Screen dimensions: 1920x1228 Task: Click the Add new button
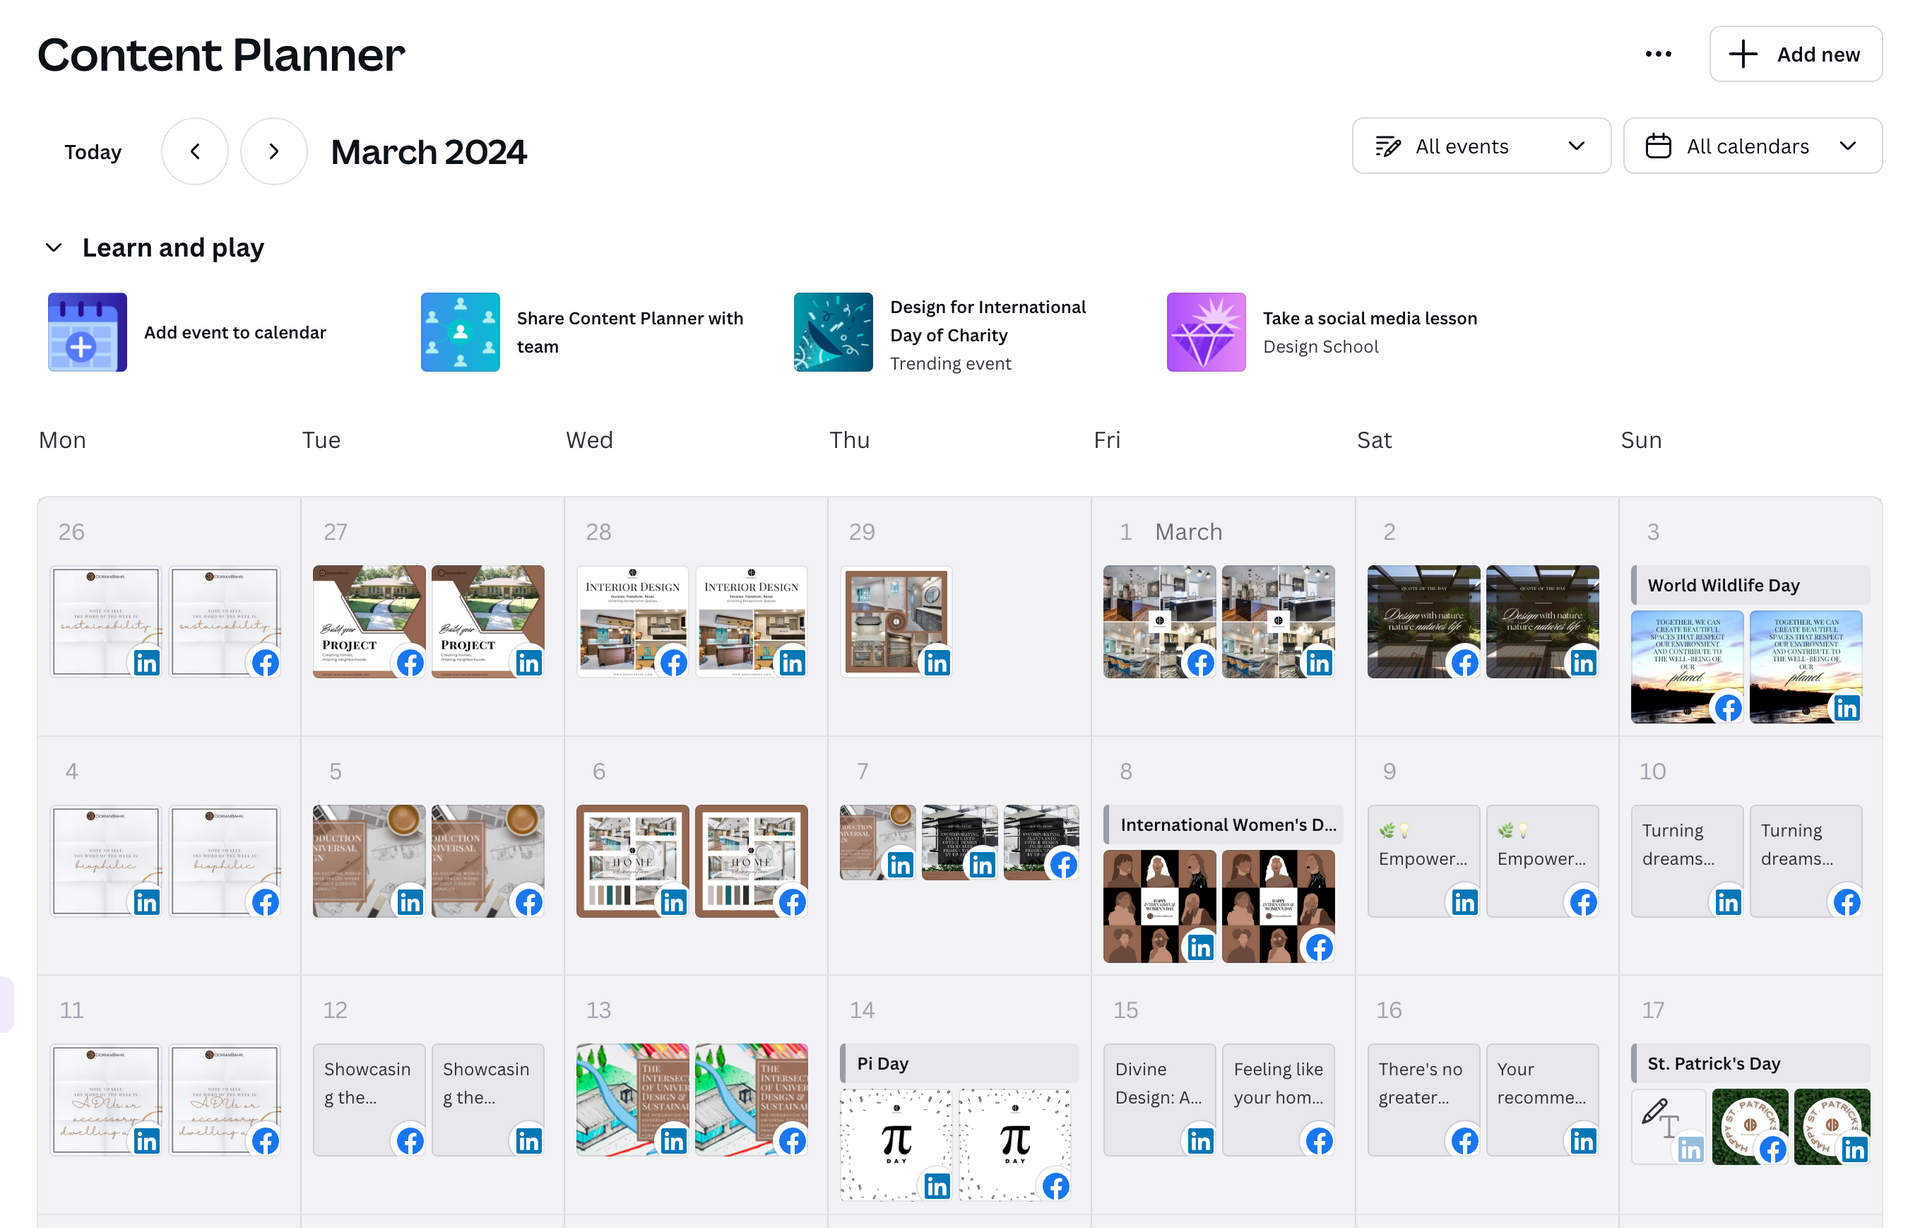click(x=1795, y=54)
